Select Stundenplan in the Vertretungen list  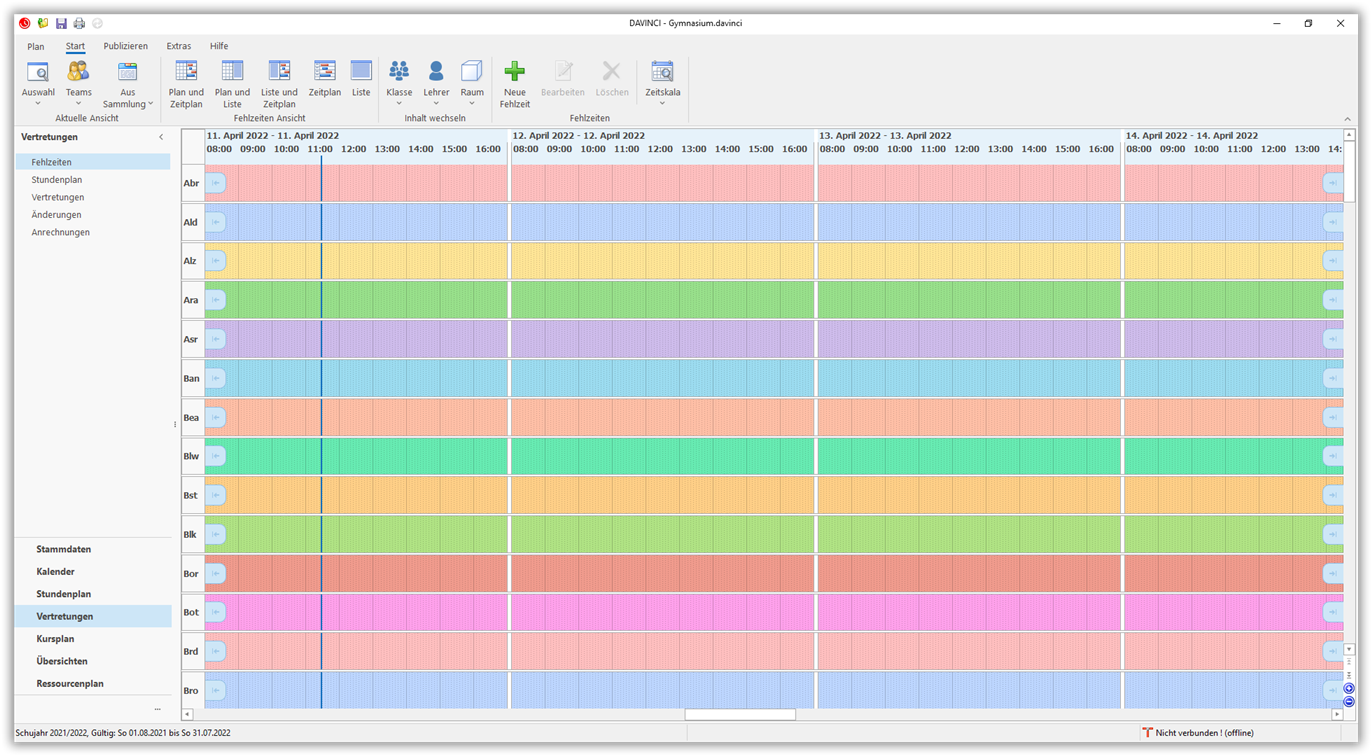(x=57, y=180)
